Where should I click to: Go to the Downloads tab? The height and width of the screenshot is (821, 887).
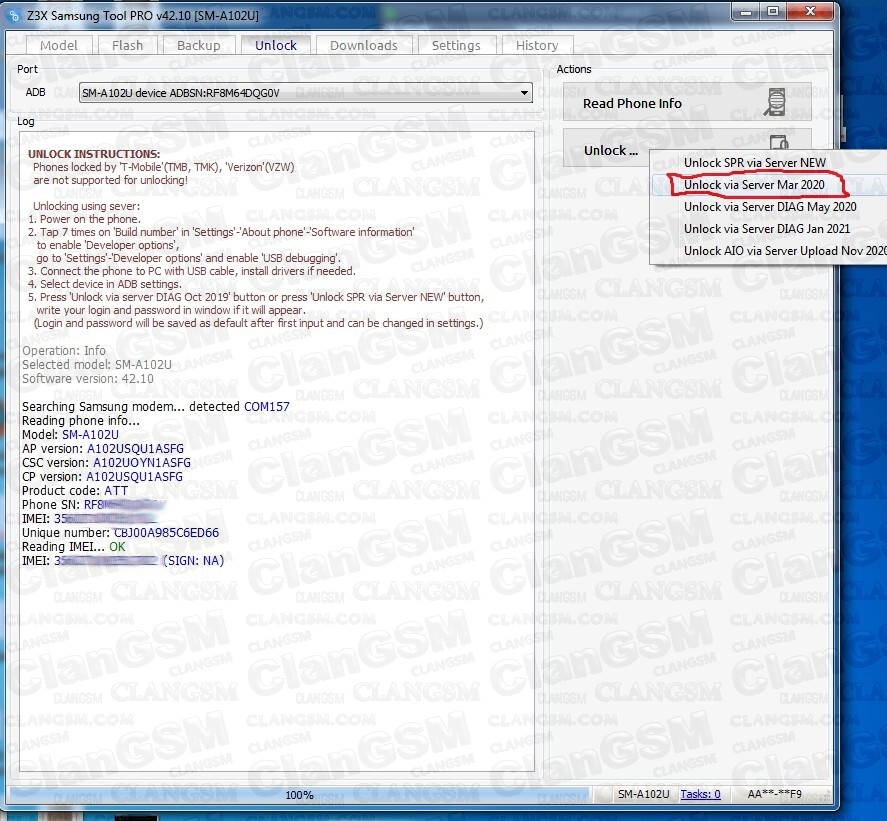[x=364, y=45]
